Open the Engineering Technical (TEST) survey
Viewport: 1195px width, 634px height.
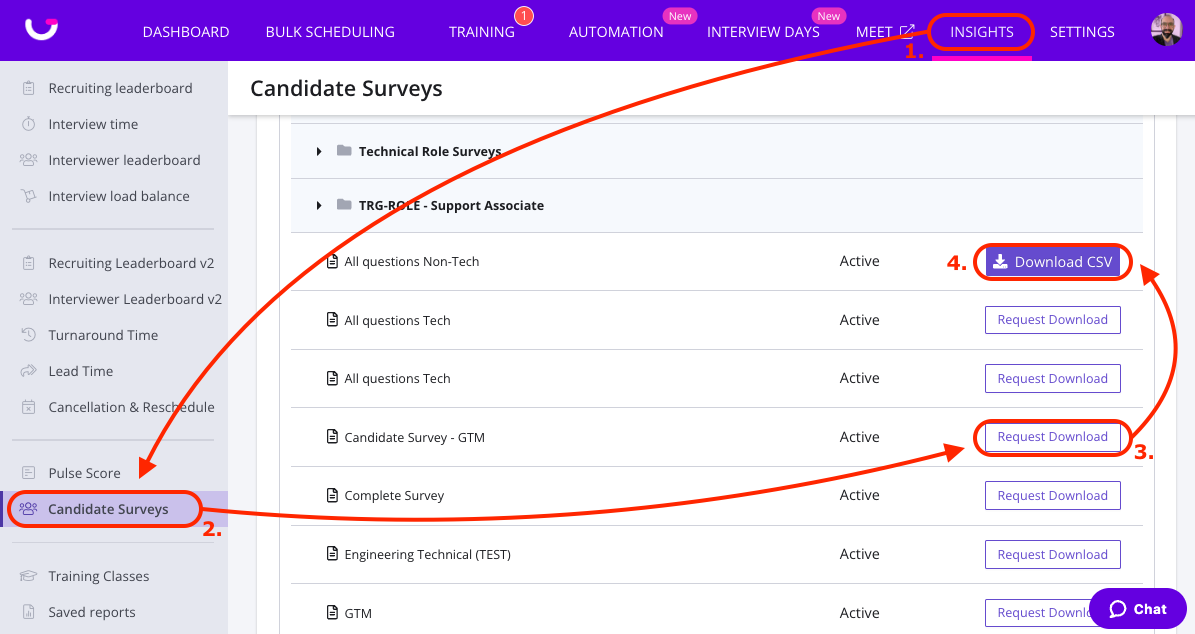(427, 555)
